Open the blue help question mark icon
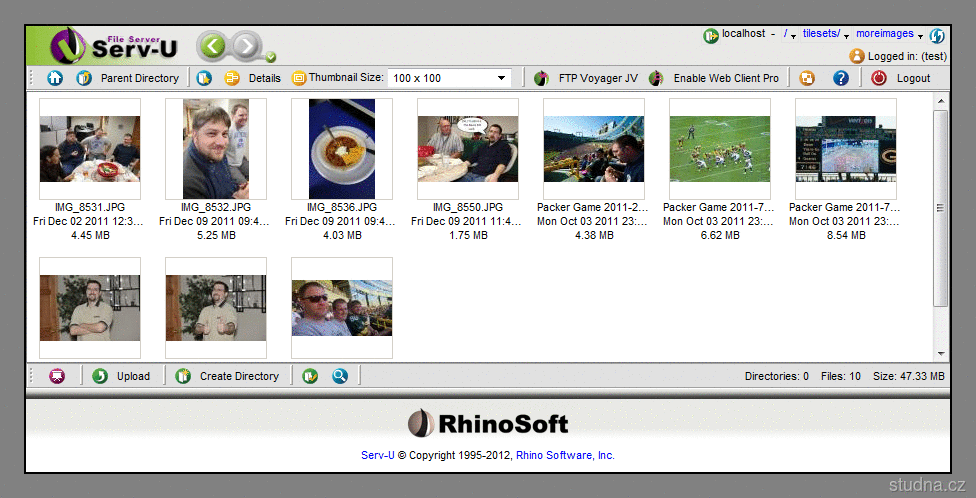The width and height of the screenshot is (976, 498). click(841, 78)
